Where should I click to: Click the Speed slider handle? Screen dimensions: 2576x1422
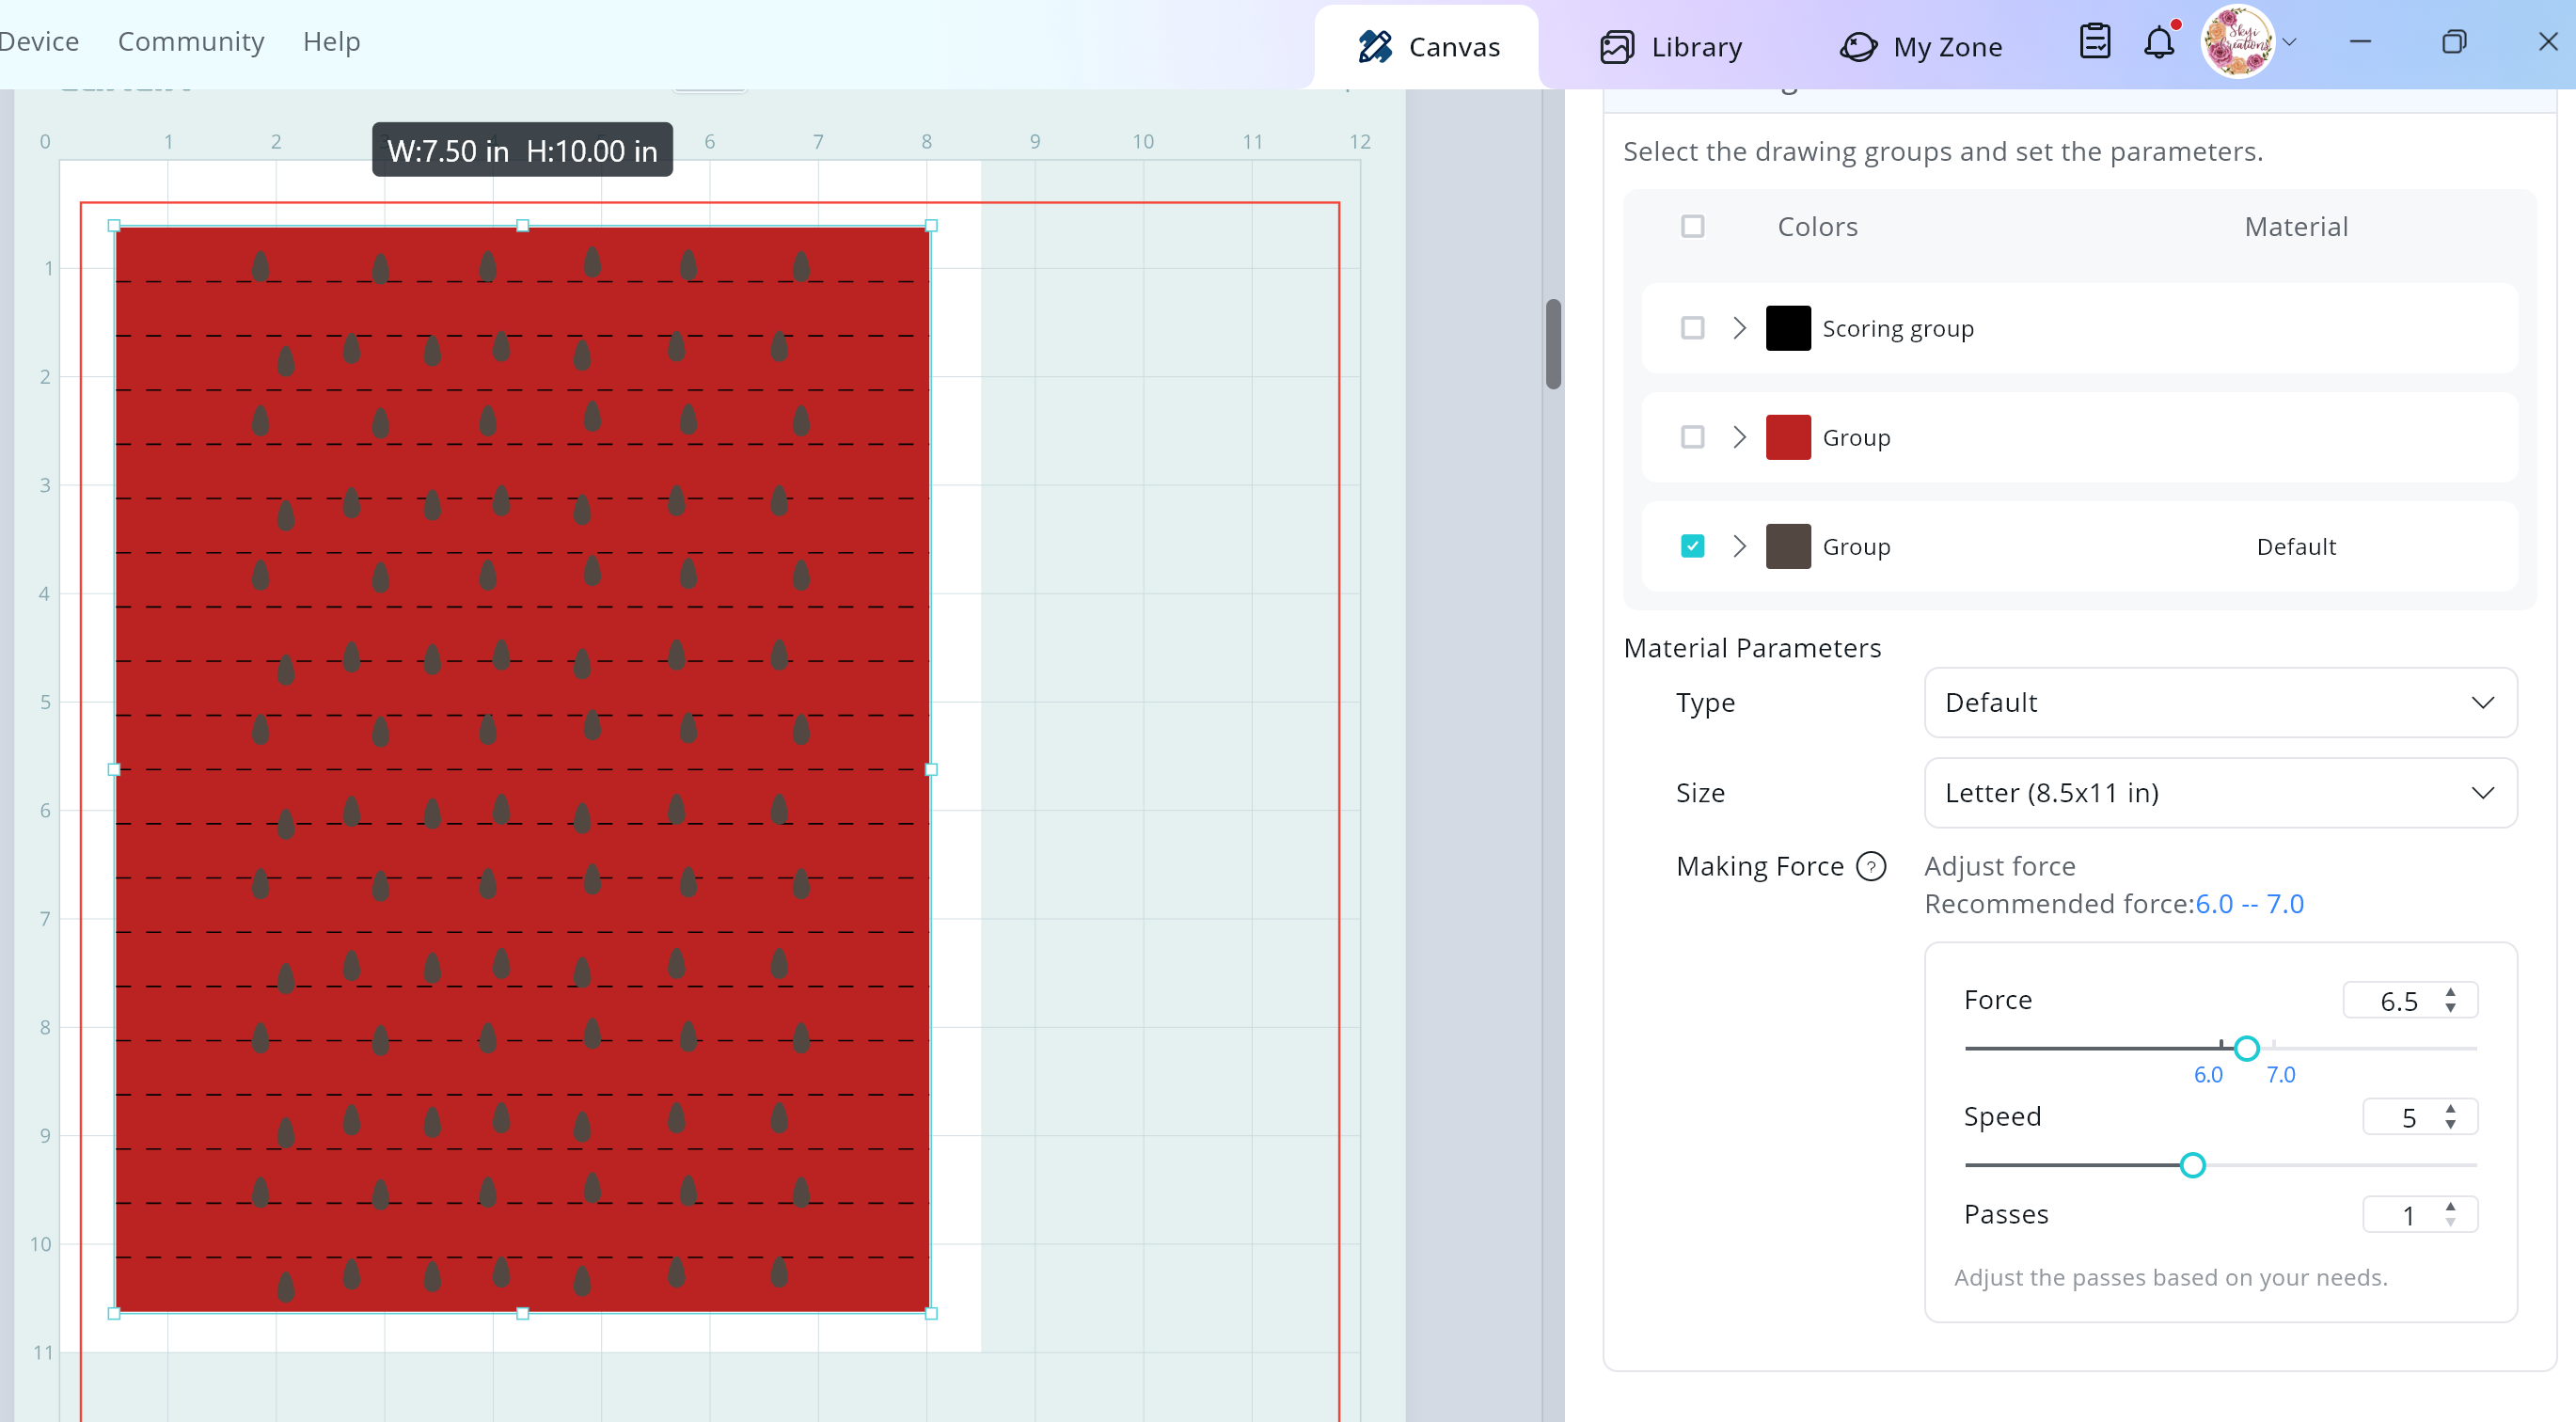click(2192, 1165)
